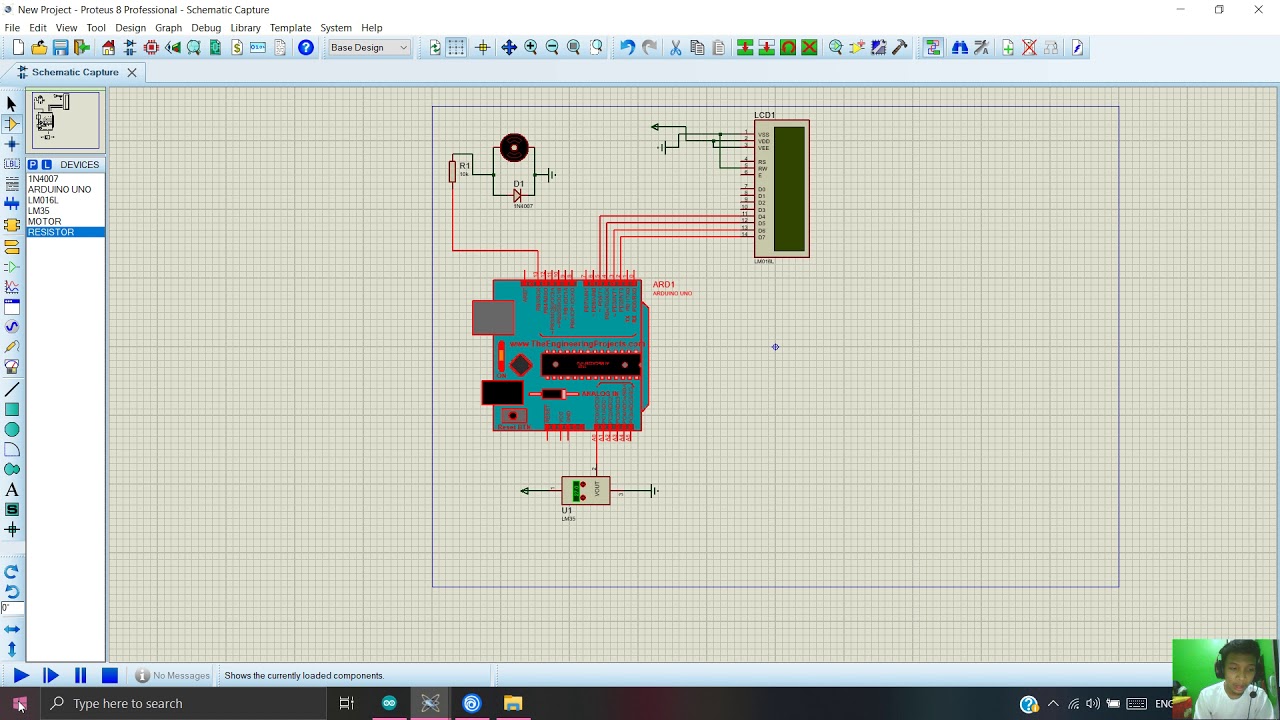Viewport: 1280px width, 720px height.
Task: Open the Base Design variant dropdown
Action: [x=369, y=48]
